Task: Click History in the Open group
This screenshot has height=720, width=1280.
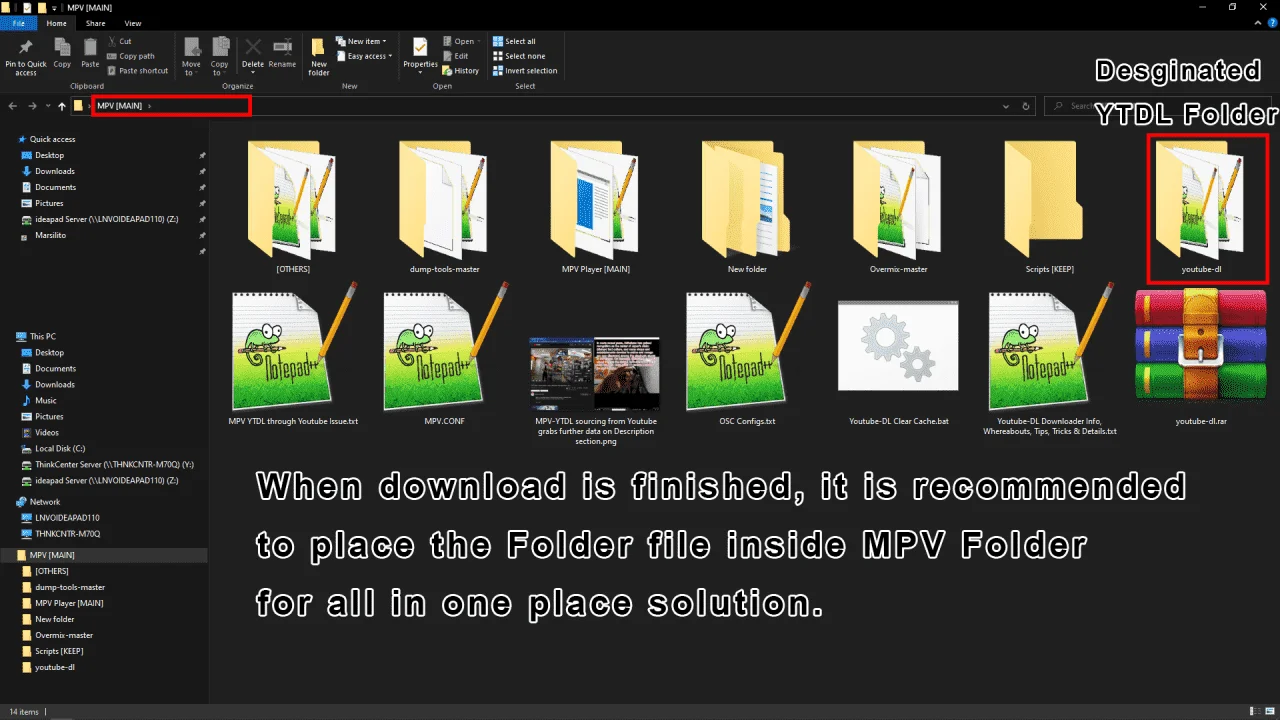Action: 461,71
